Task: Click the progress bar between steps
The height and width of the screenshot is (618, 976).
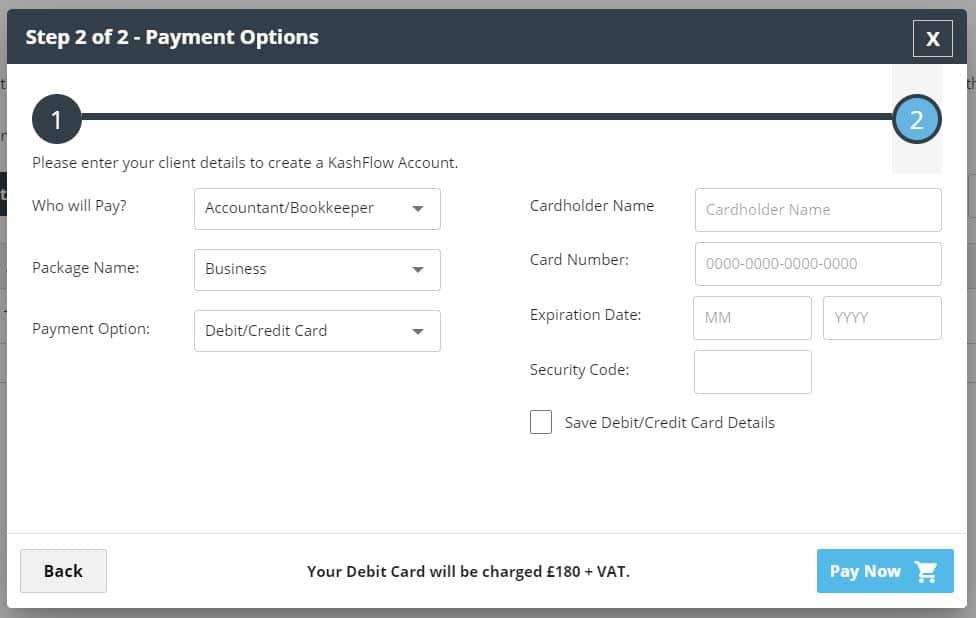Action: [x=486, y=117]
